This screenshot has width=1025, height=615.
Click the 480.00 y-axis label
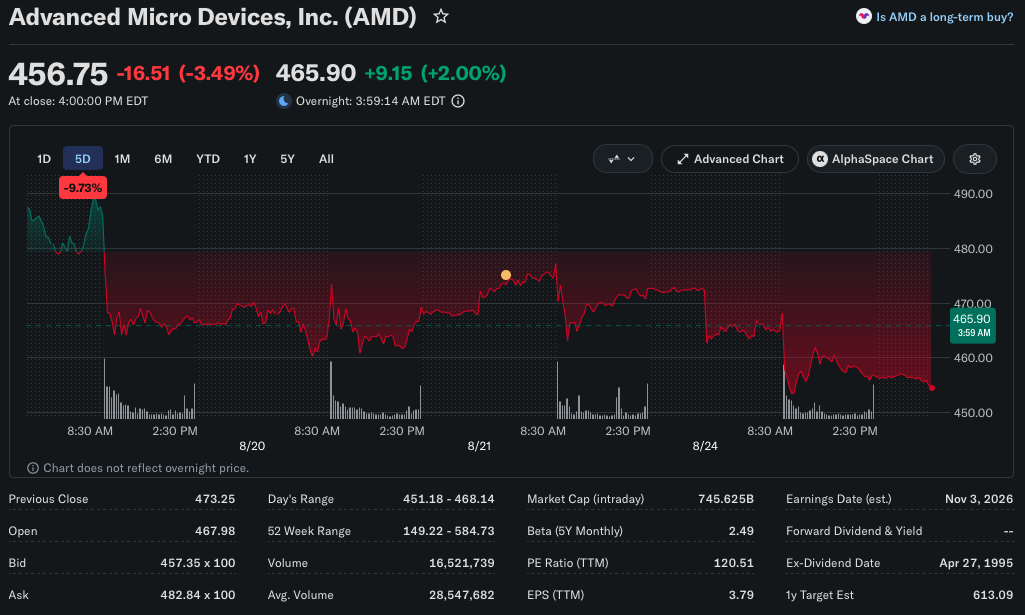973,248
